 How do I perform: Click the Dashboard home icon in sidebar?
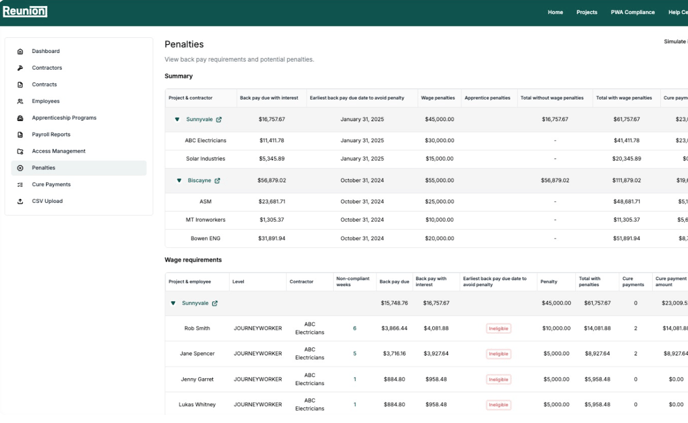coord(20,51)
